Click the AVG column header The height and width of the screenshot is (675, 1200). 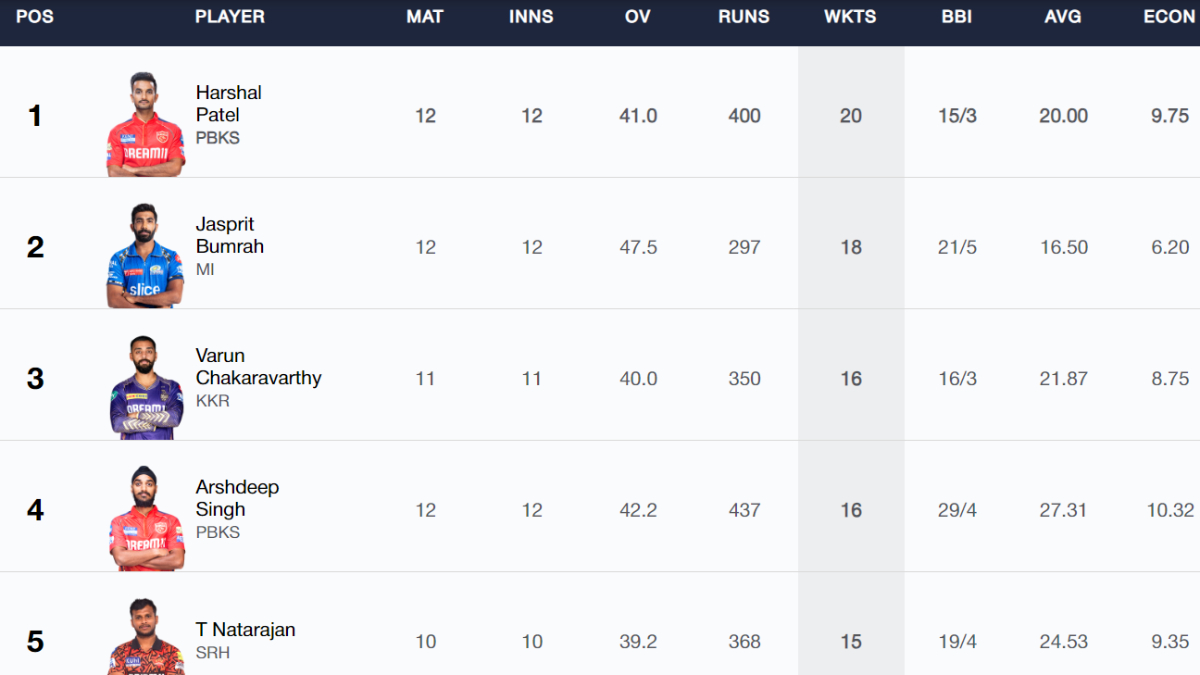coord(1063,17)
